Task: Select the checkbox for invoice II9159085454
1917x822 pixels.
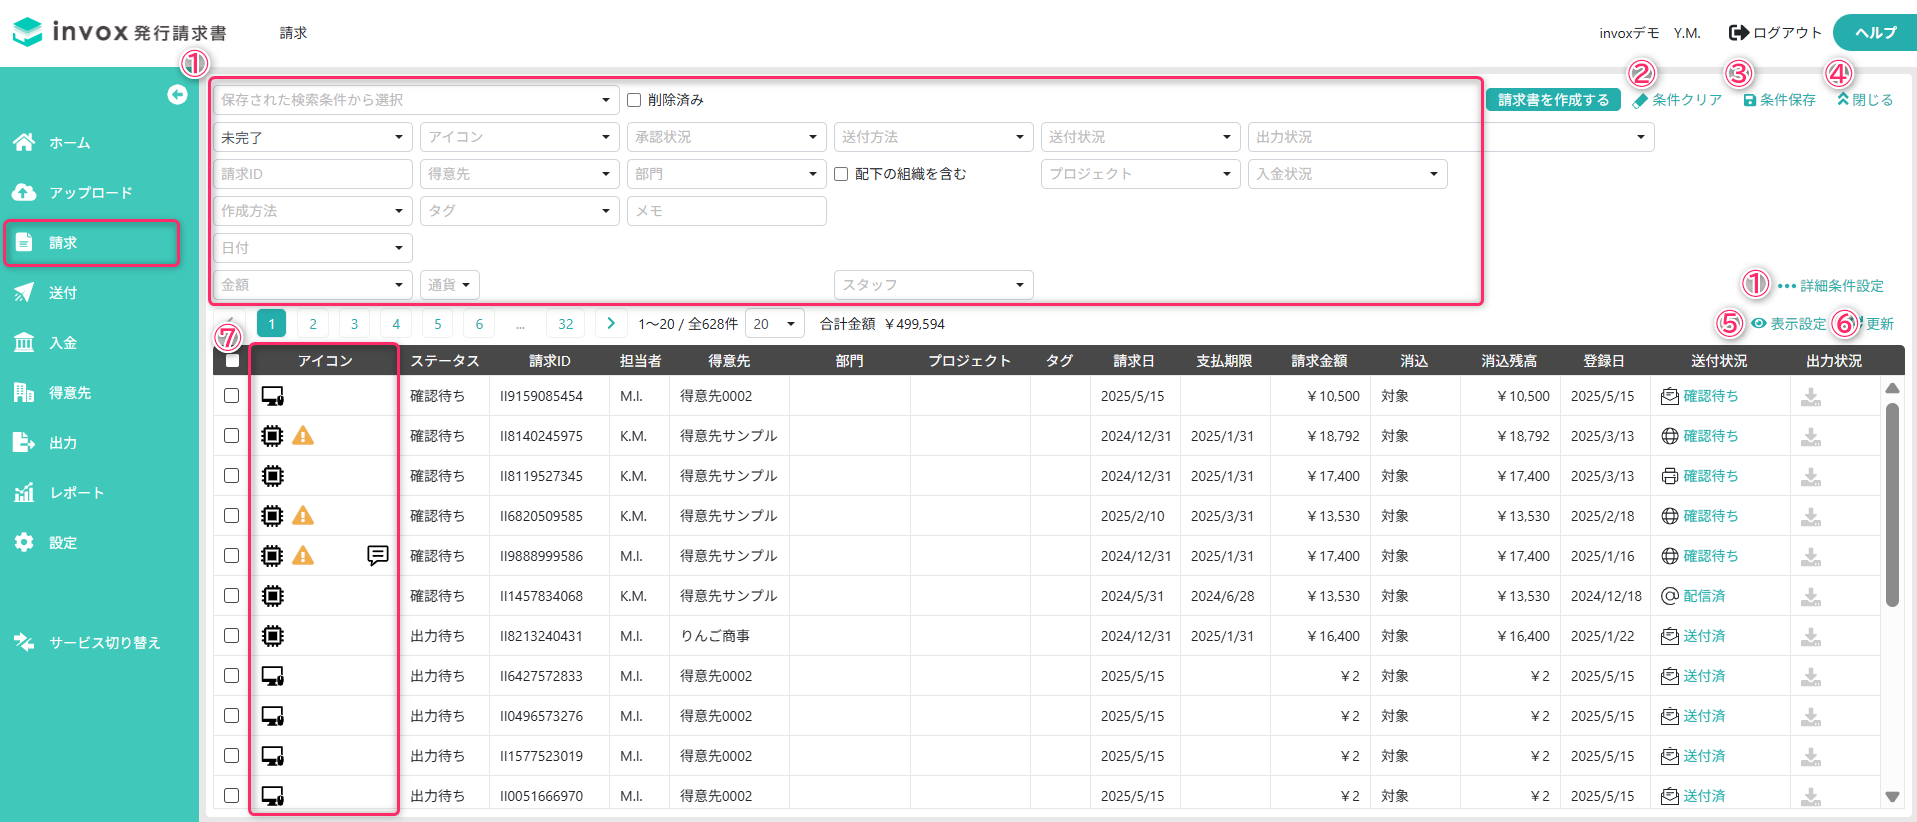Action: 231,396
